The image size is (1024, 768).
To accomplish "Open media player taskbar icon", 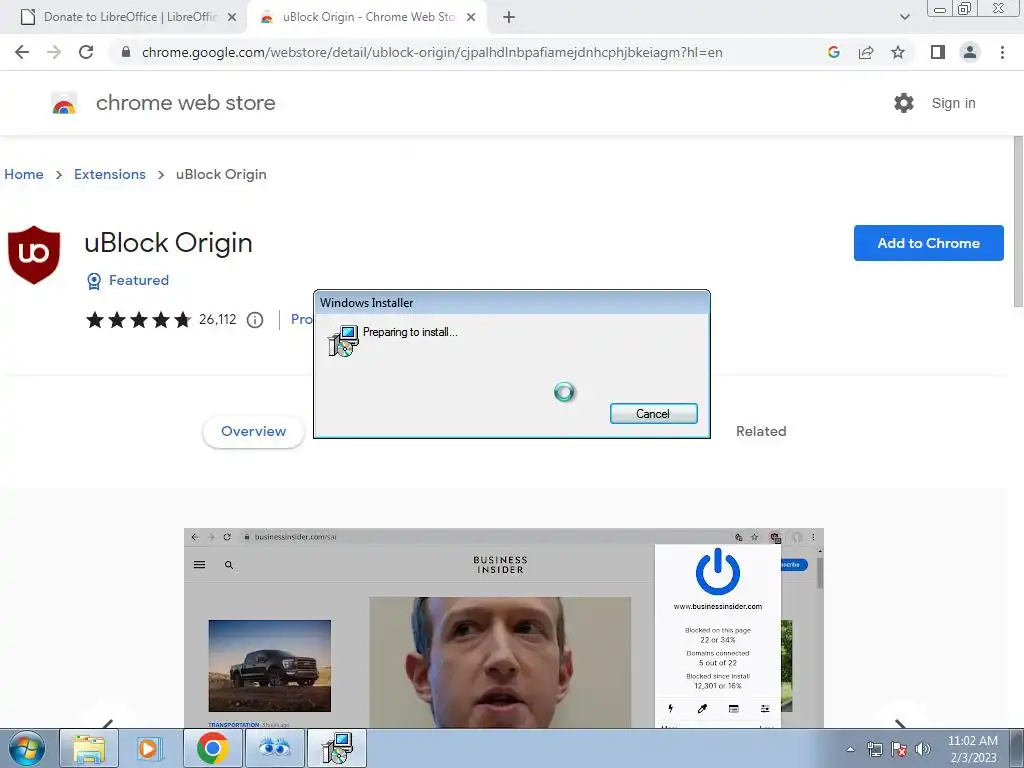I will pos(150,748).
